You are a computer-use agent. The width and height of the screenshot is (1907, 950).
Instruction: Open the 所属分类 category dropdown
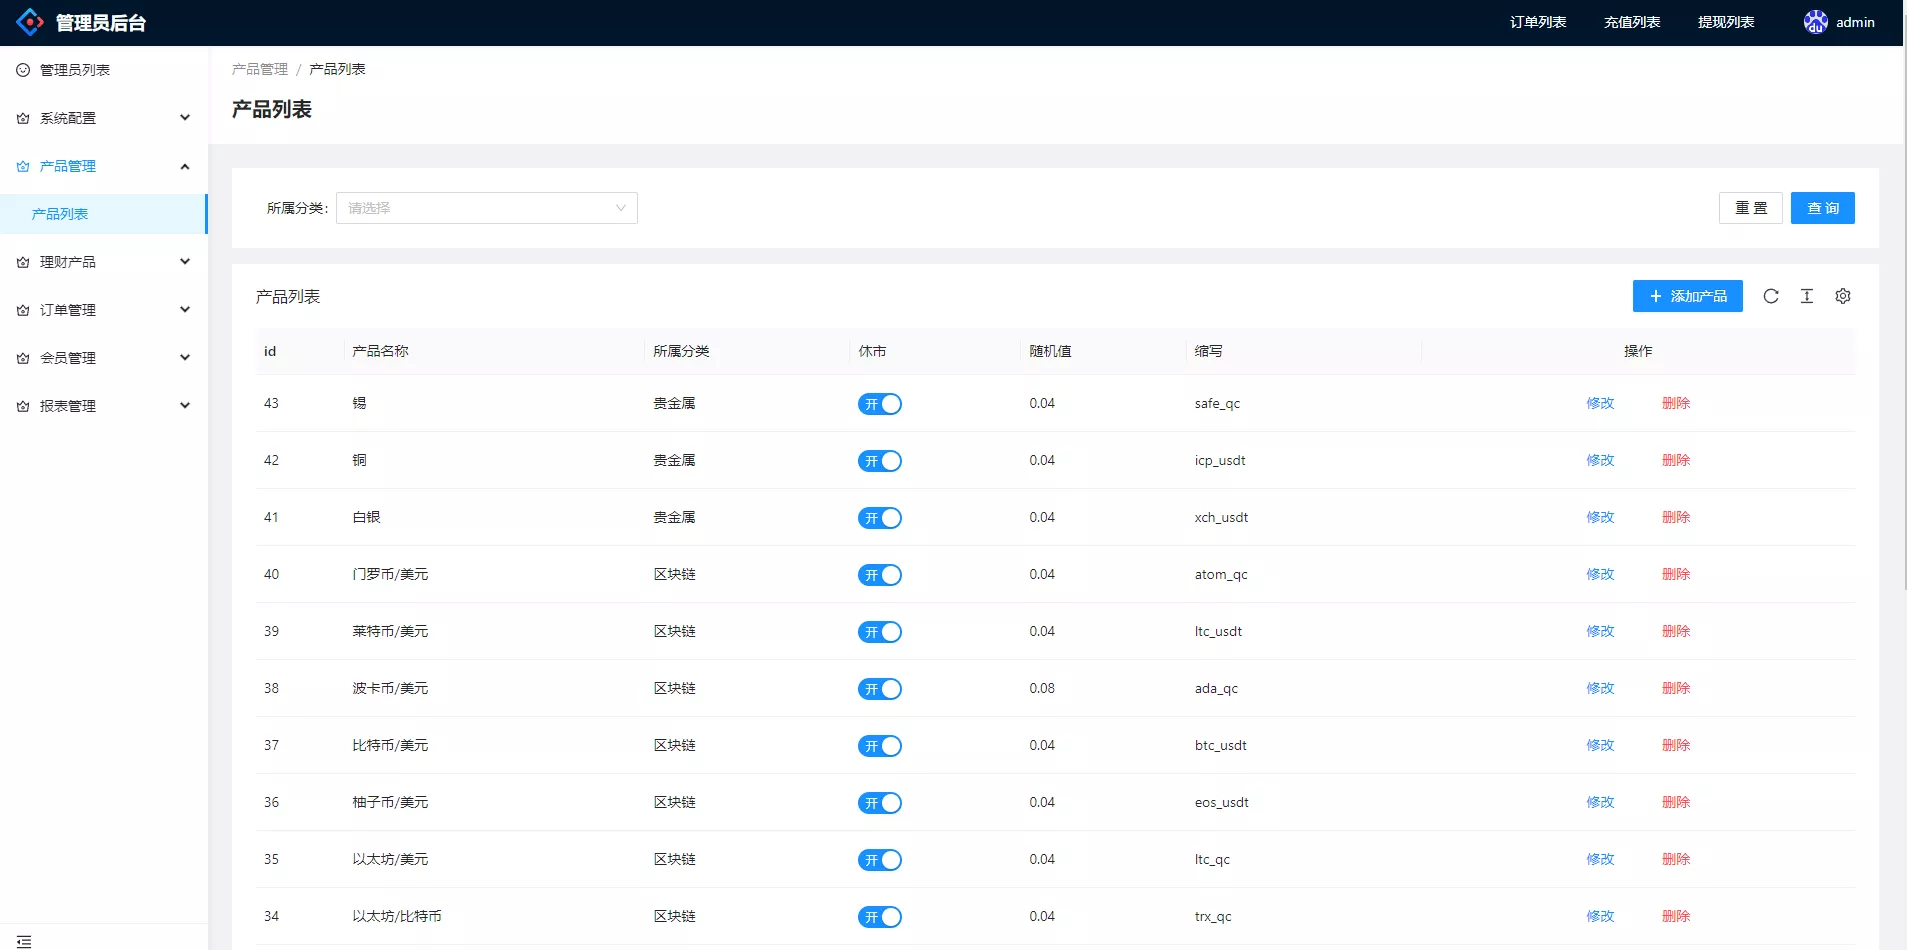486,208
